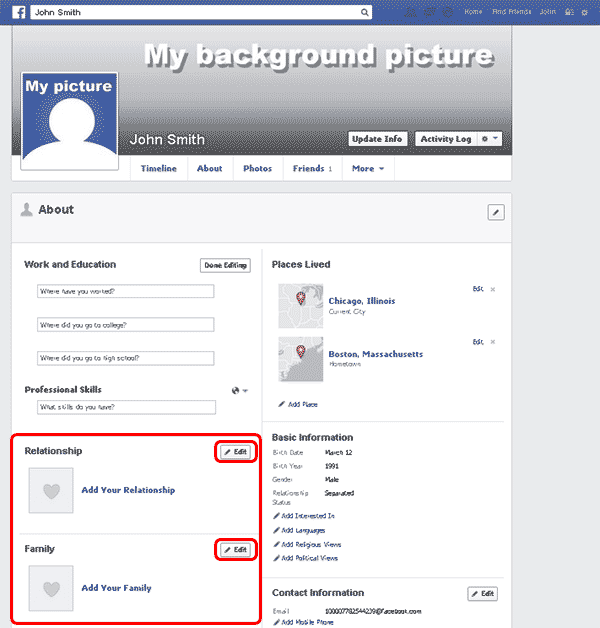Click Add Your Family link
600x628 pixels.
(x=117, y=588)
